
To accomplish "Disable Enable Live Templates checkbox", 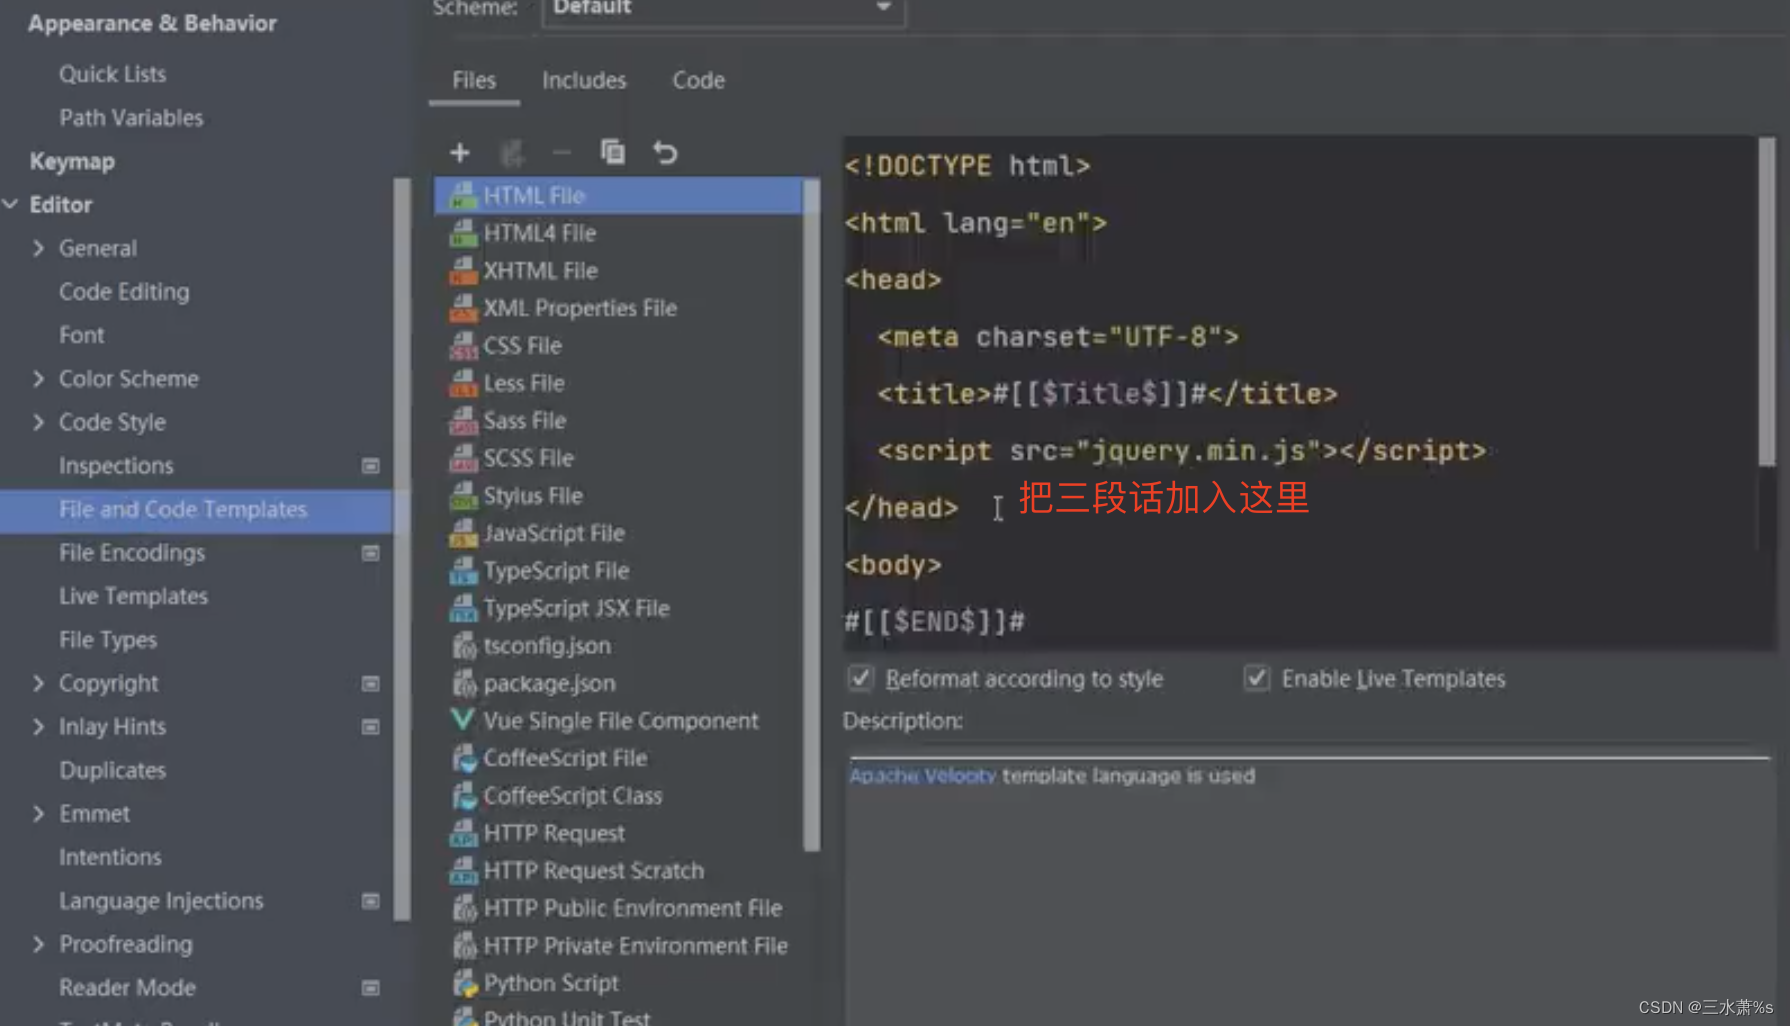I will tap(1256, 678).
